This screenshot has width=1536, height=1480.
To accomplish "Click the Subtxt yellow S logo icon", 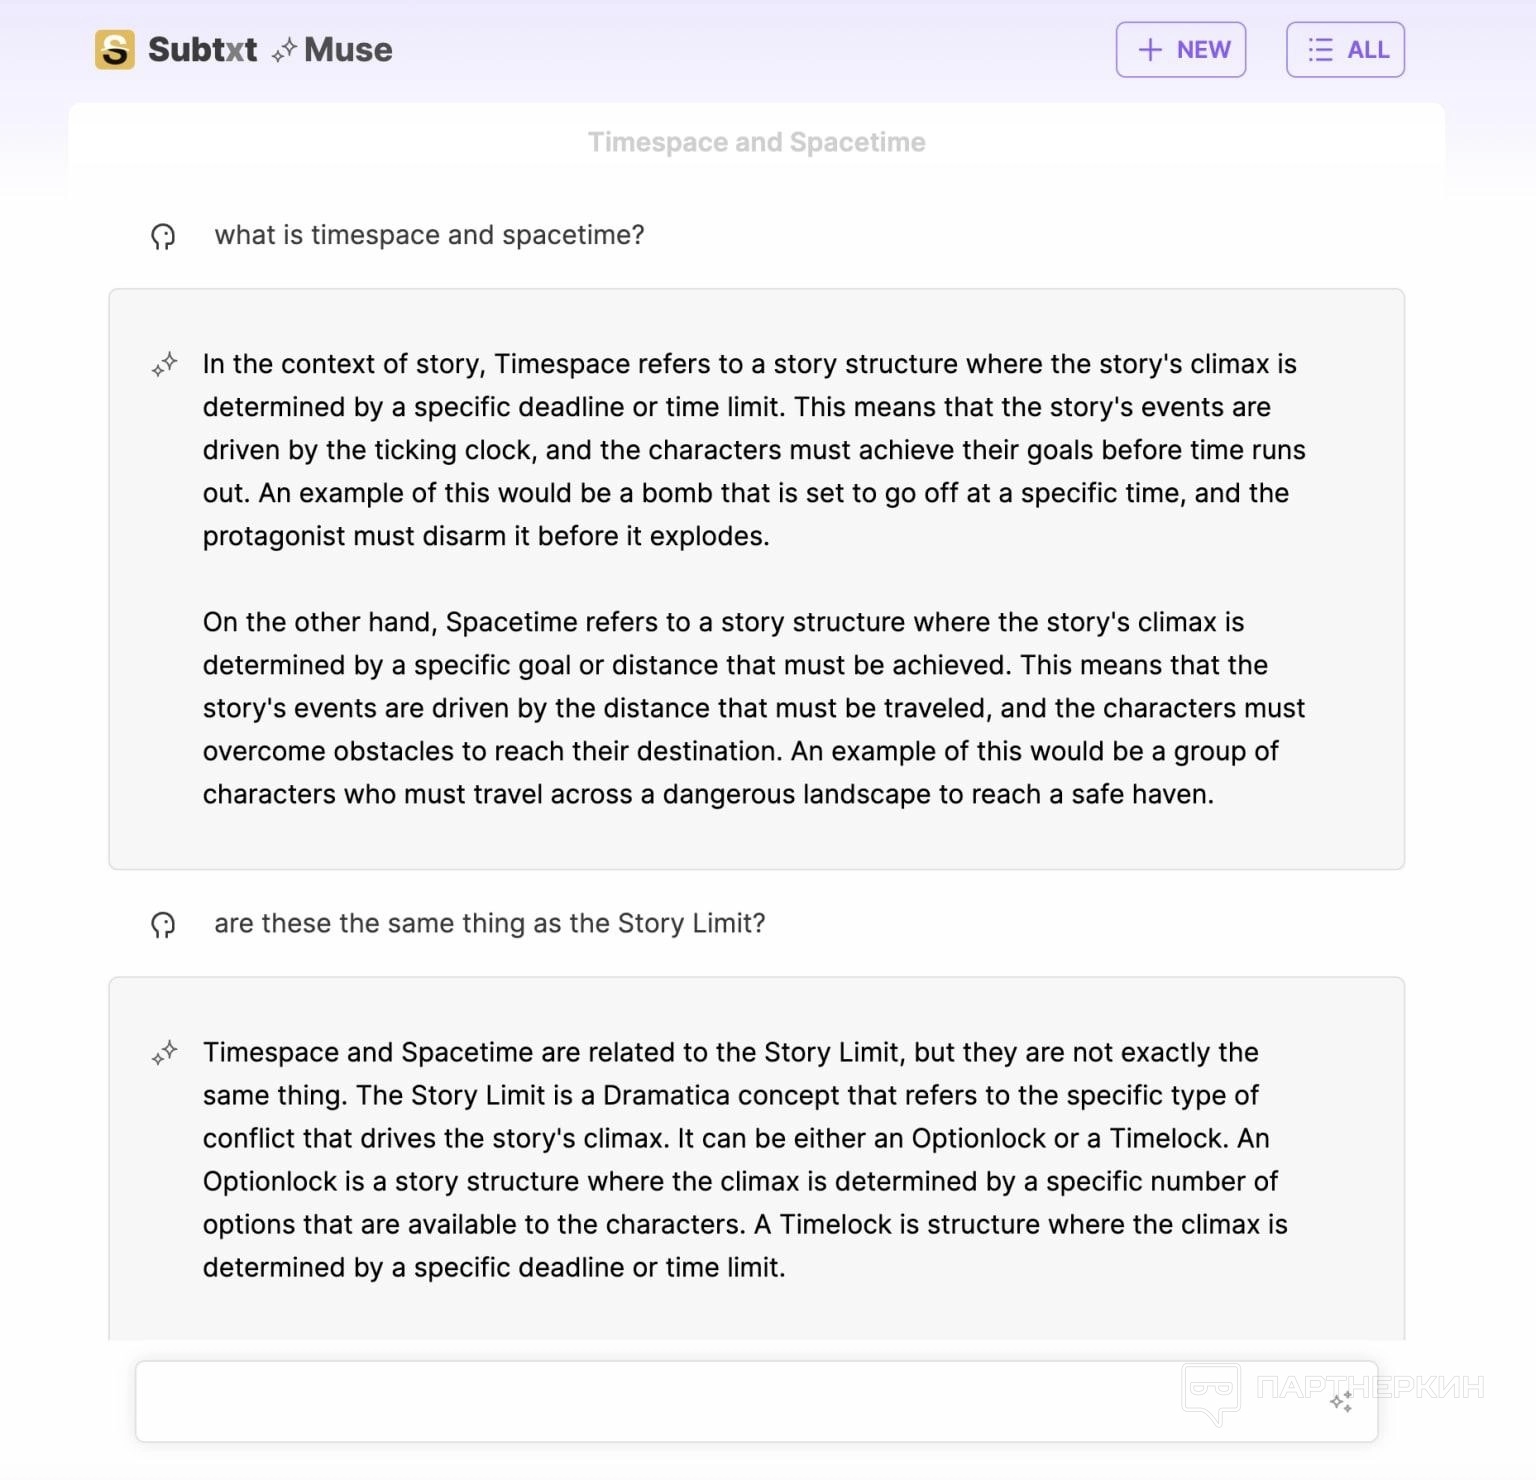I will pyautogui.click(x=115, y=49).
